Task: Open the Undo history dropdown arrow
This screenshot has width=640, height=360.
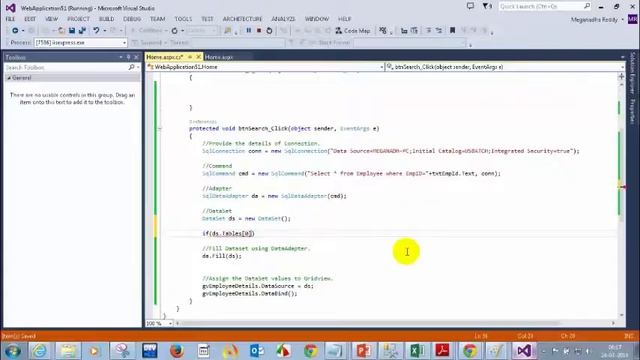Action: (x=104, y=31)
